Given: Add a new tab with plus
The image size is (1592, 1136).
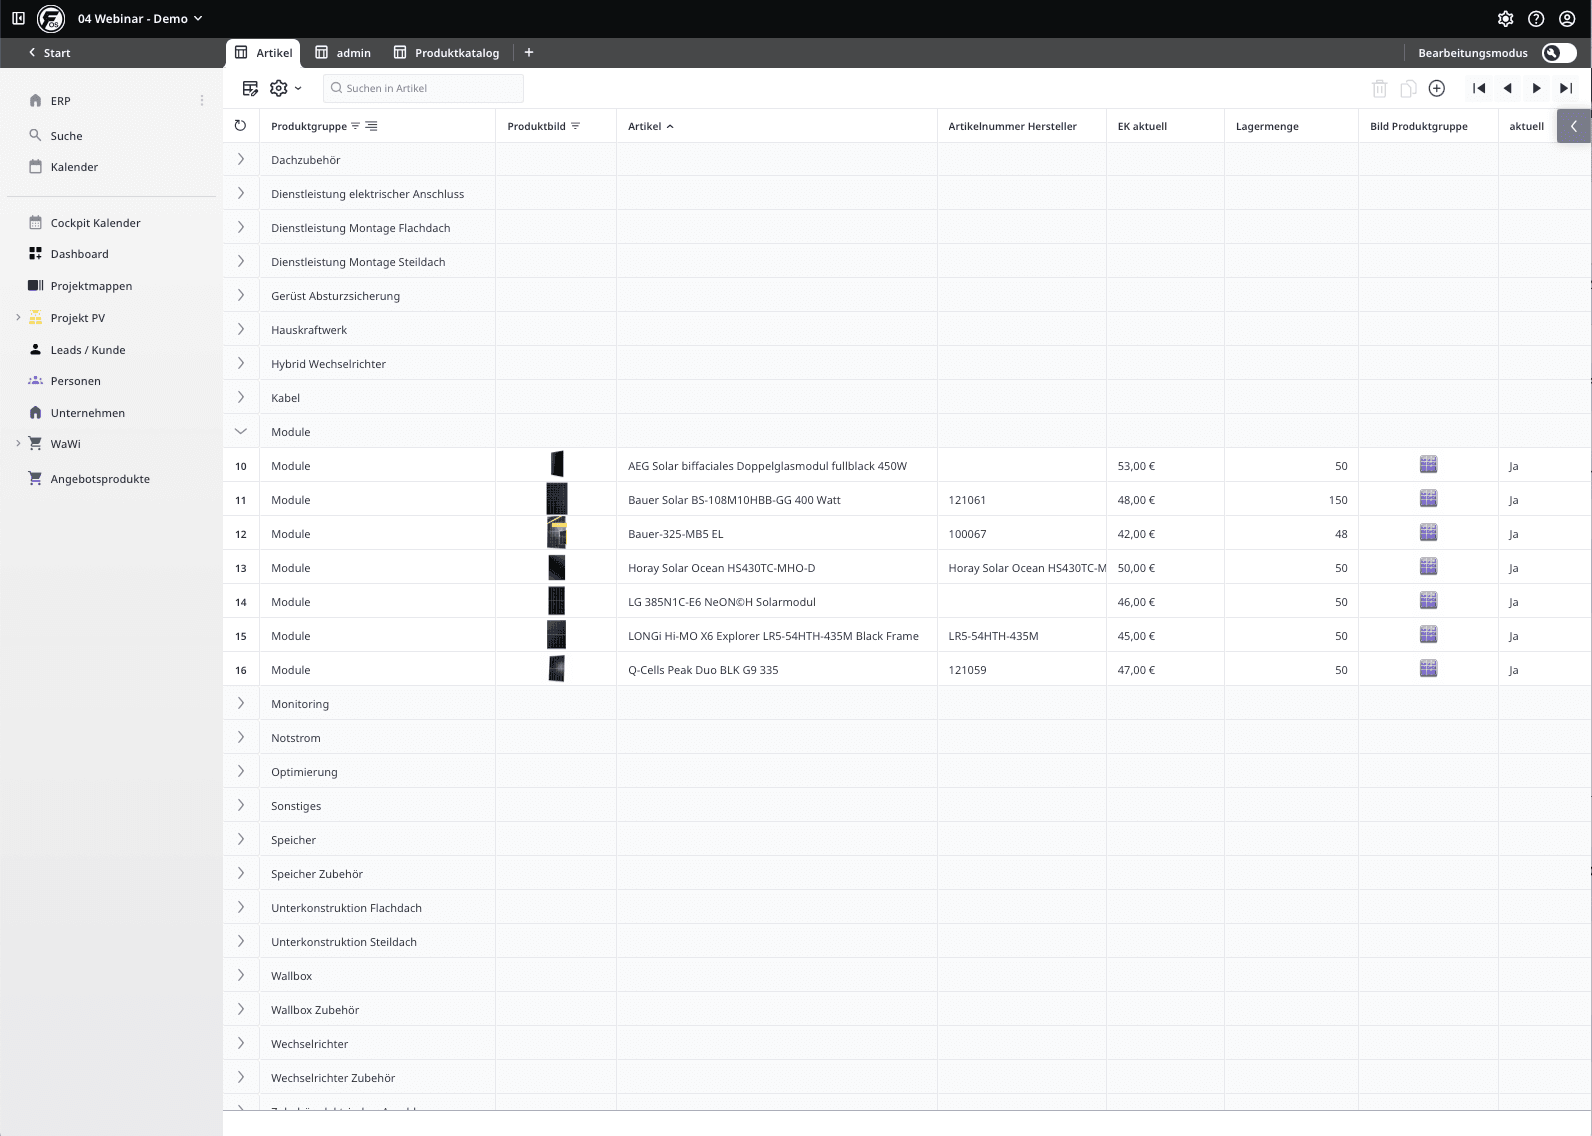Looking at the screenshot, I should [529, 53].
